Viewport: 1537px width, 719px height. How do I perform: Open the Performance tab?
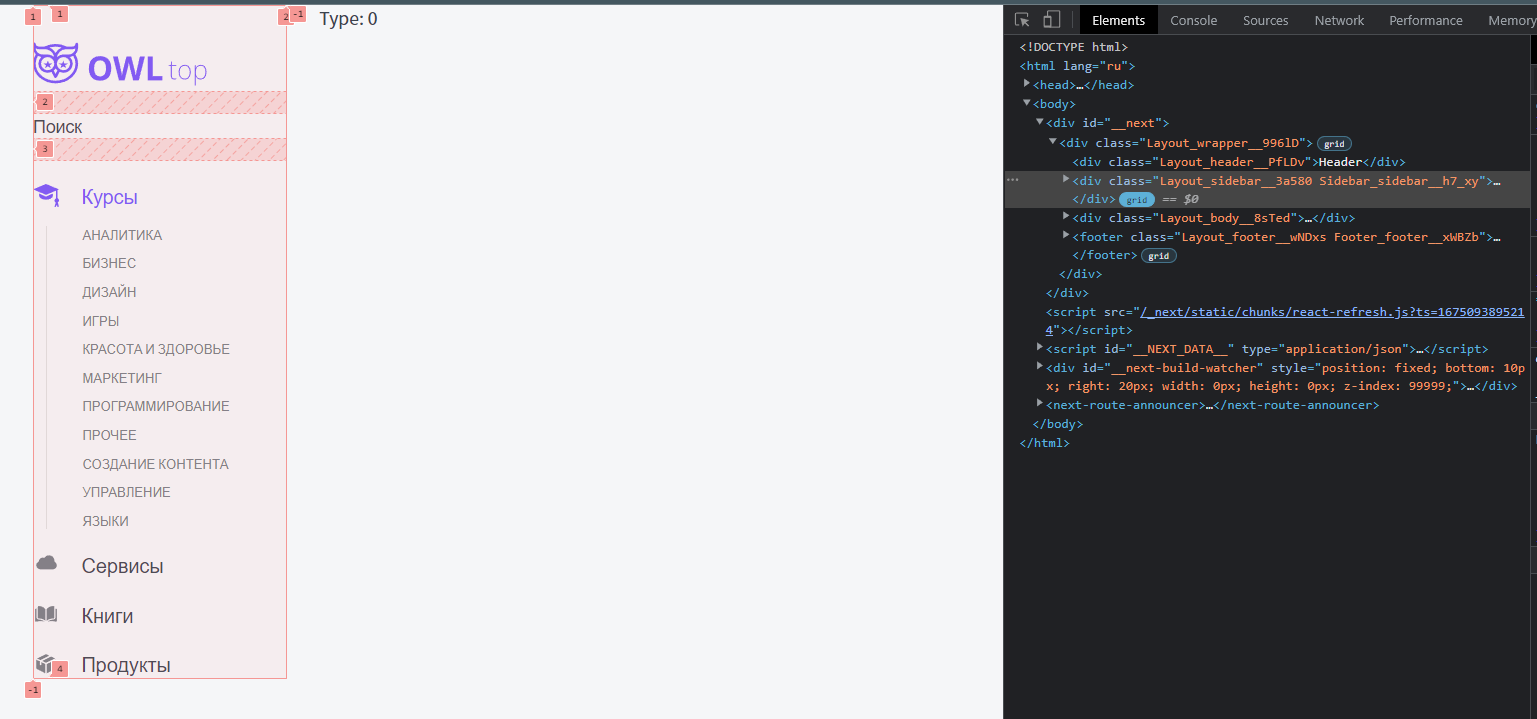pos(1426,20)
